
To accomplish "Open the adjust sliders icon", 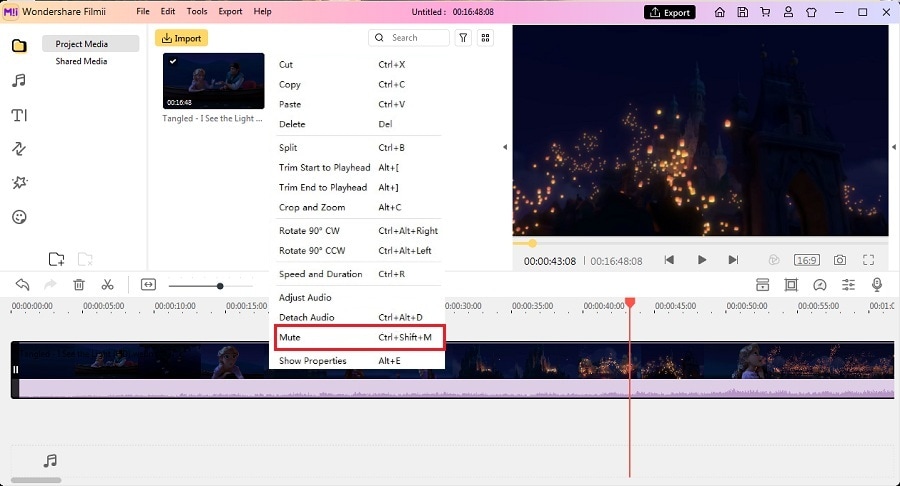I will (848, 285).
